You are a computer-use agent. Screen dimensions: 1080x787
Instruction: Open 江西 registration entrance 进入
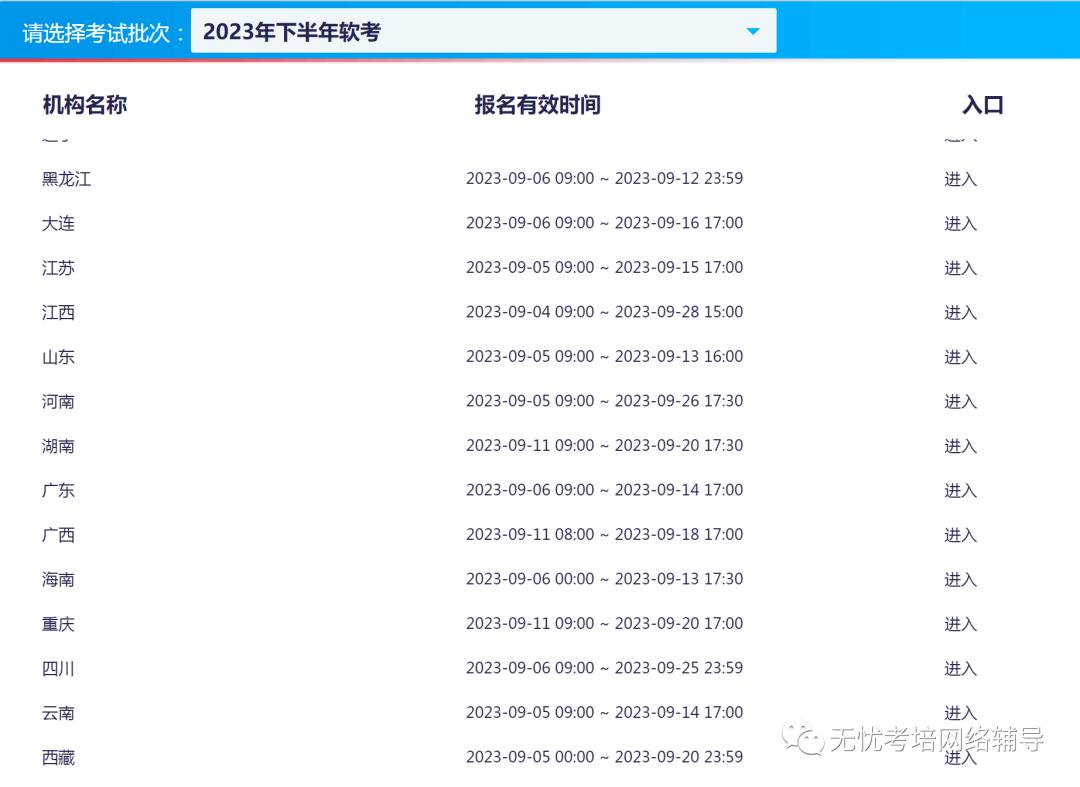959,312
